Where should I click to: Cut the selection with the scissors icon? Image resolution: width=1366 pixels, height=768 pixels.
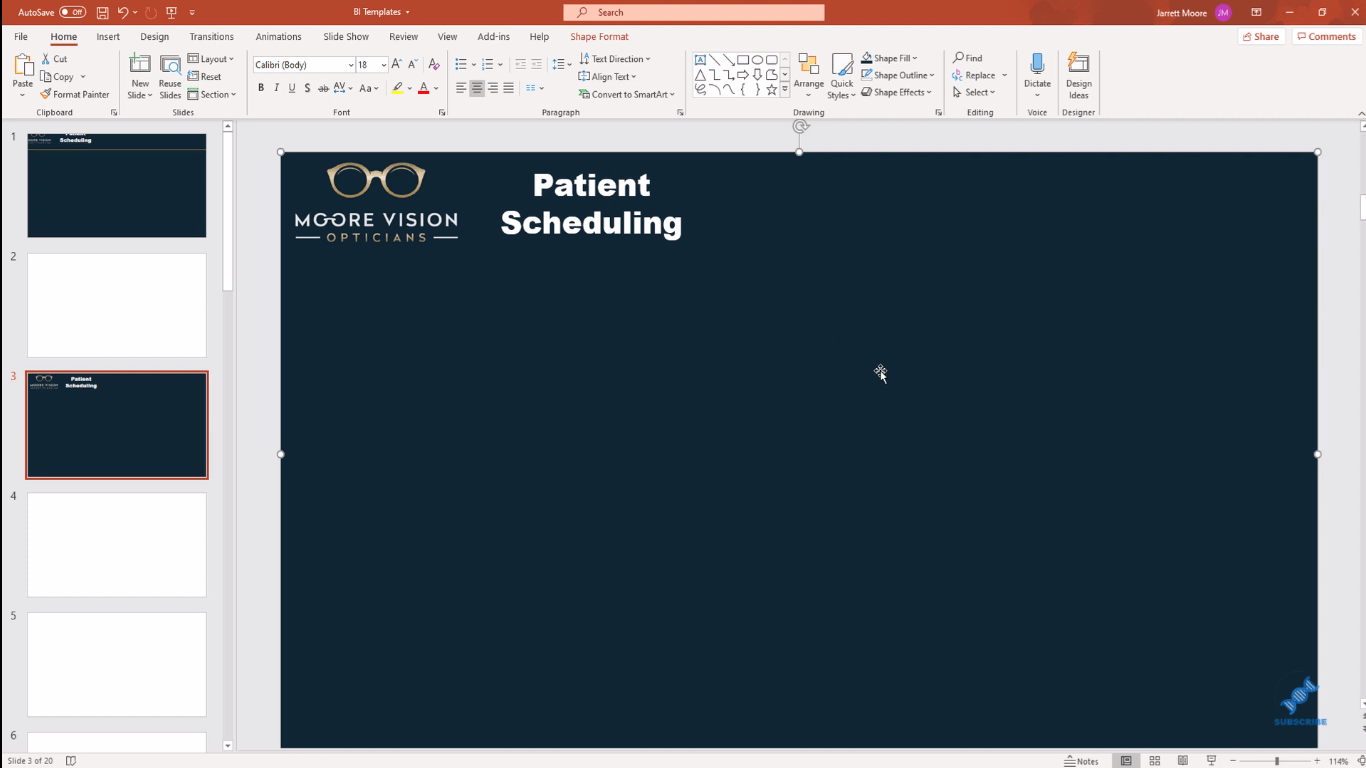(46, 59)
